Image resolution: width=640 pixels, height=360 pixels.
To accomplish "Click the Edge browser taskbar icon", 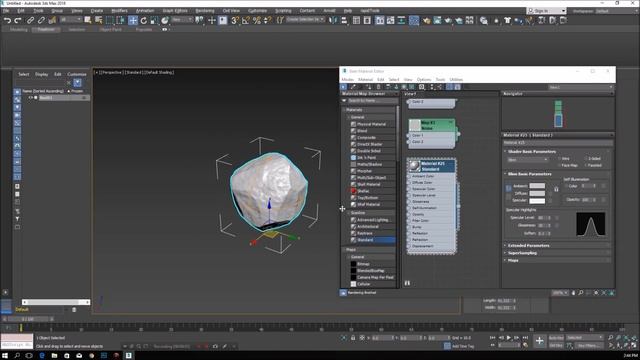I will pyautogui.click(x=42, y=356).
